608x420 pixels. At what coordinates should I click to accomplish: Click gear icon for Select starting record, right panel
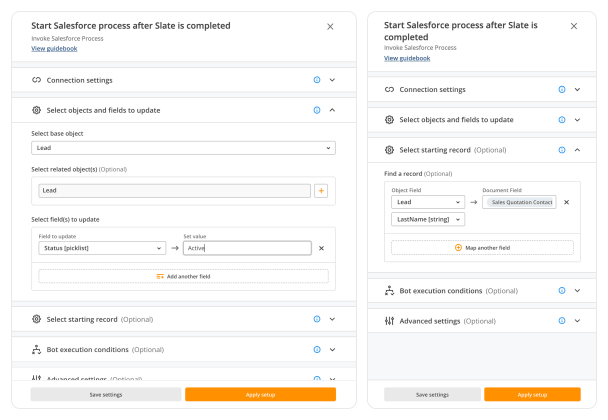tap(389, 150)
